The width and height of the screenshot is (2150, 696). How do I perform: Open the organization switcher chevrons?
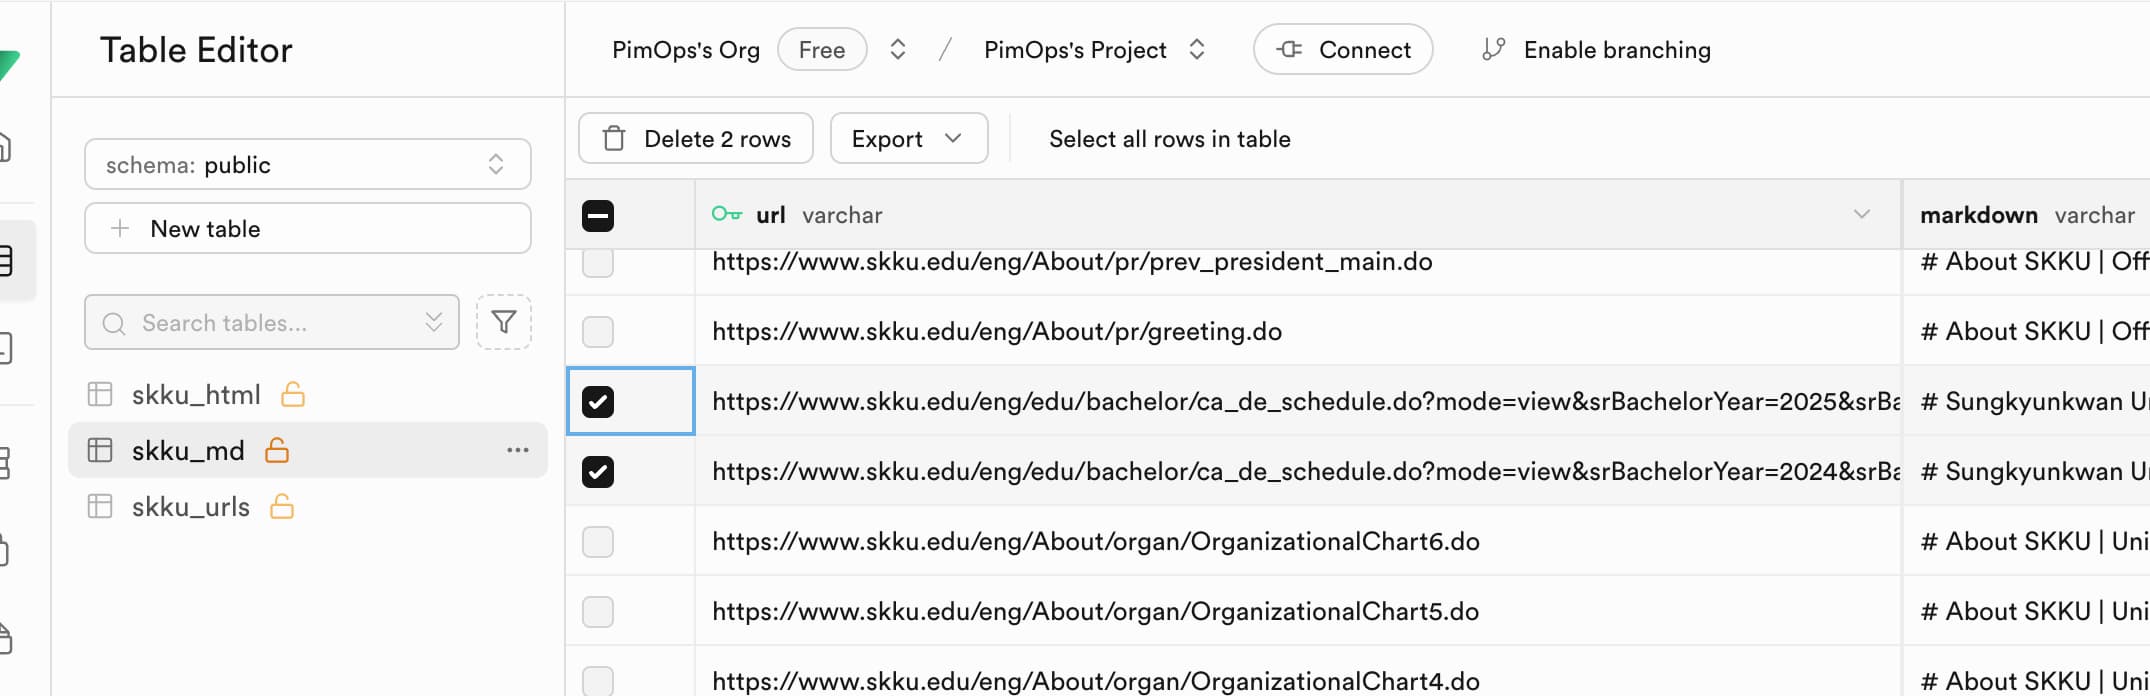pos(898,50)
